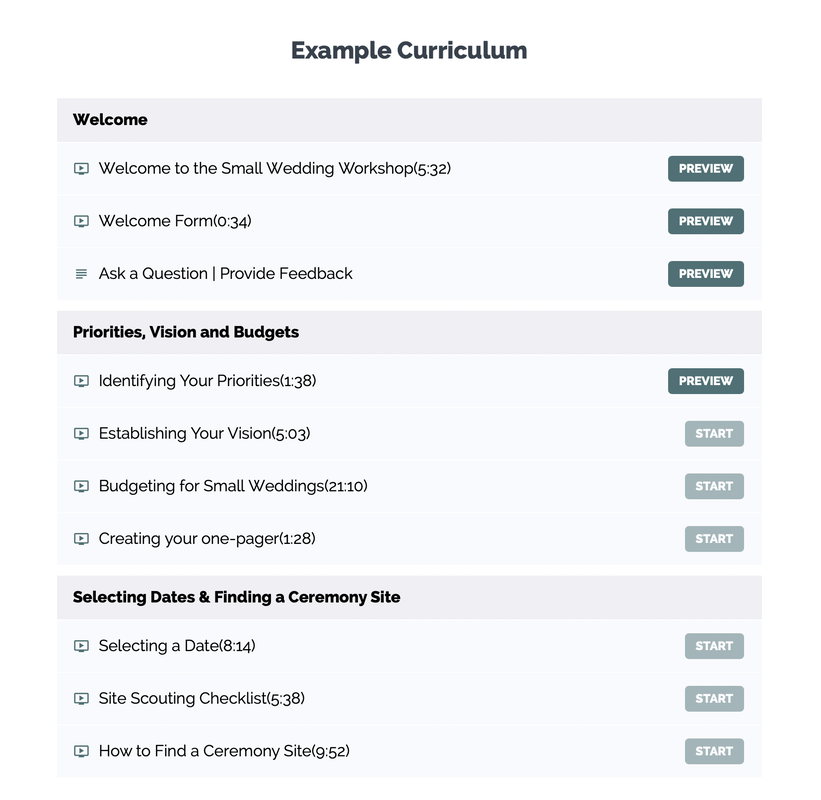Select the Priorities, Vision and Budgets section header
The height and width of the screenshot is (800, 821).
(x=186, y=332)
